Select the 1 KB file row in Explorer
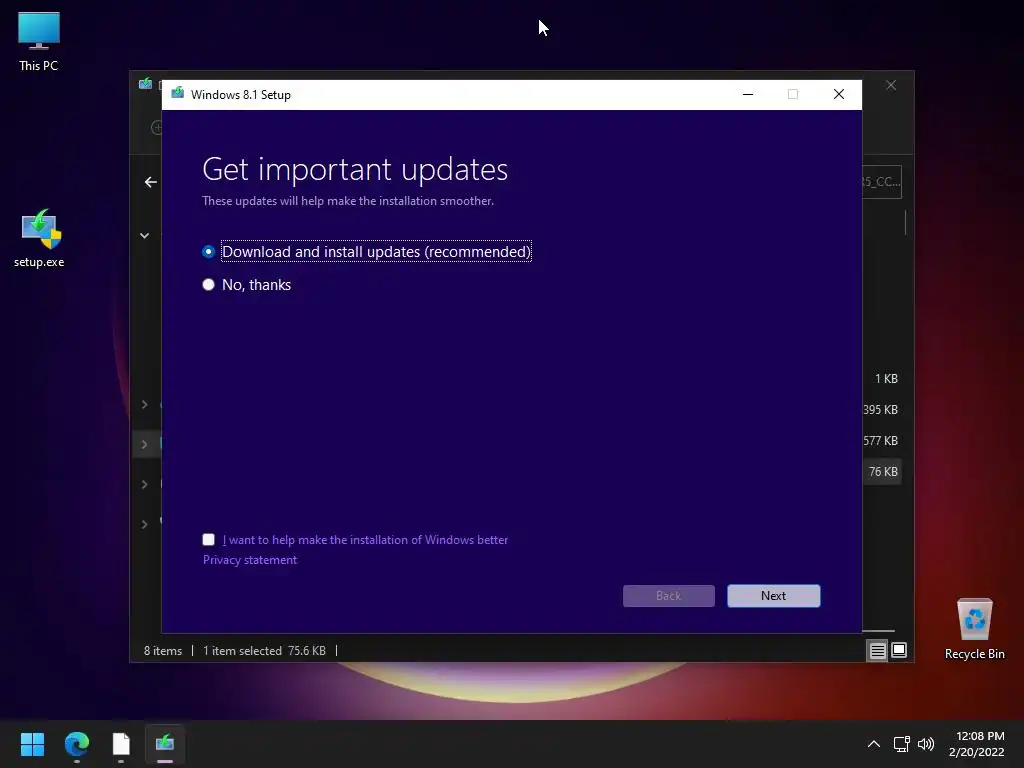Image resolution: width=1024 pixels, height=768 pixels. [882, 379]
